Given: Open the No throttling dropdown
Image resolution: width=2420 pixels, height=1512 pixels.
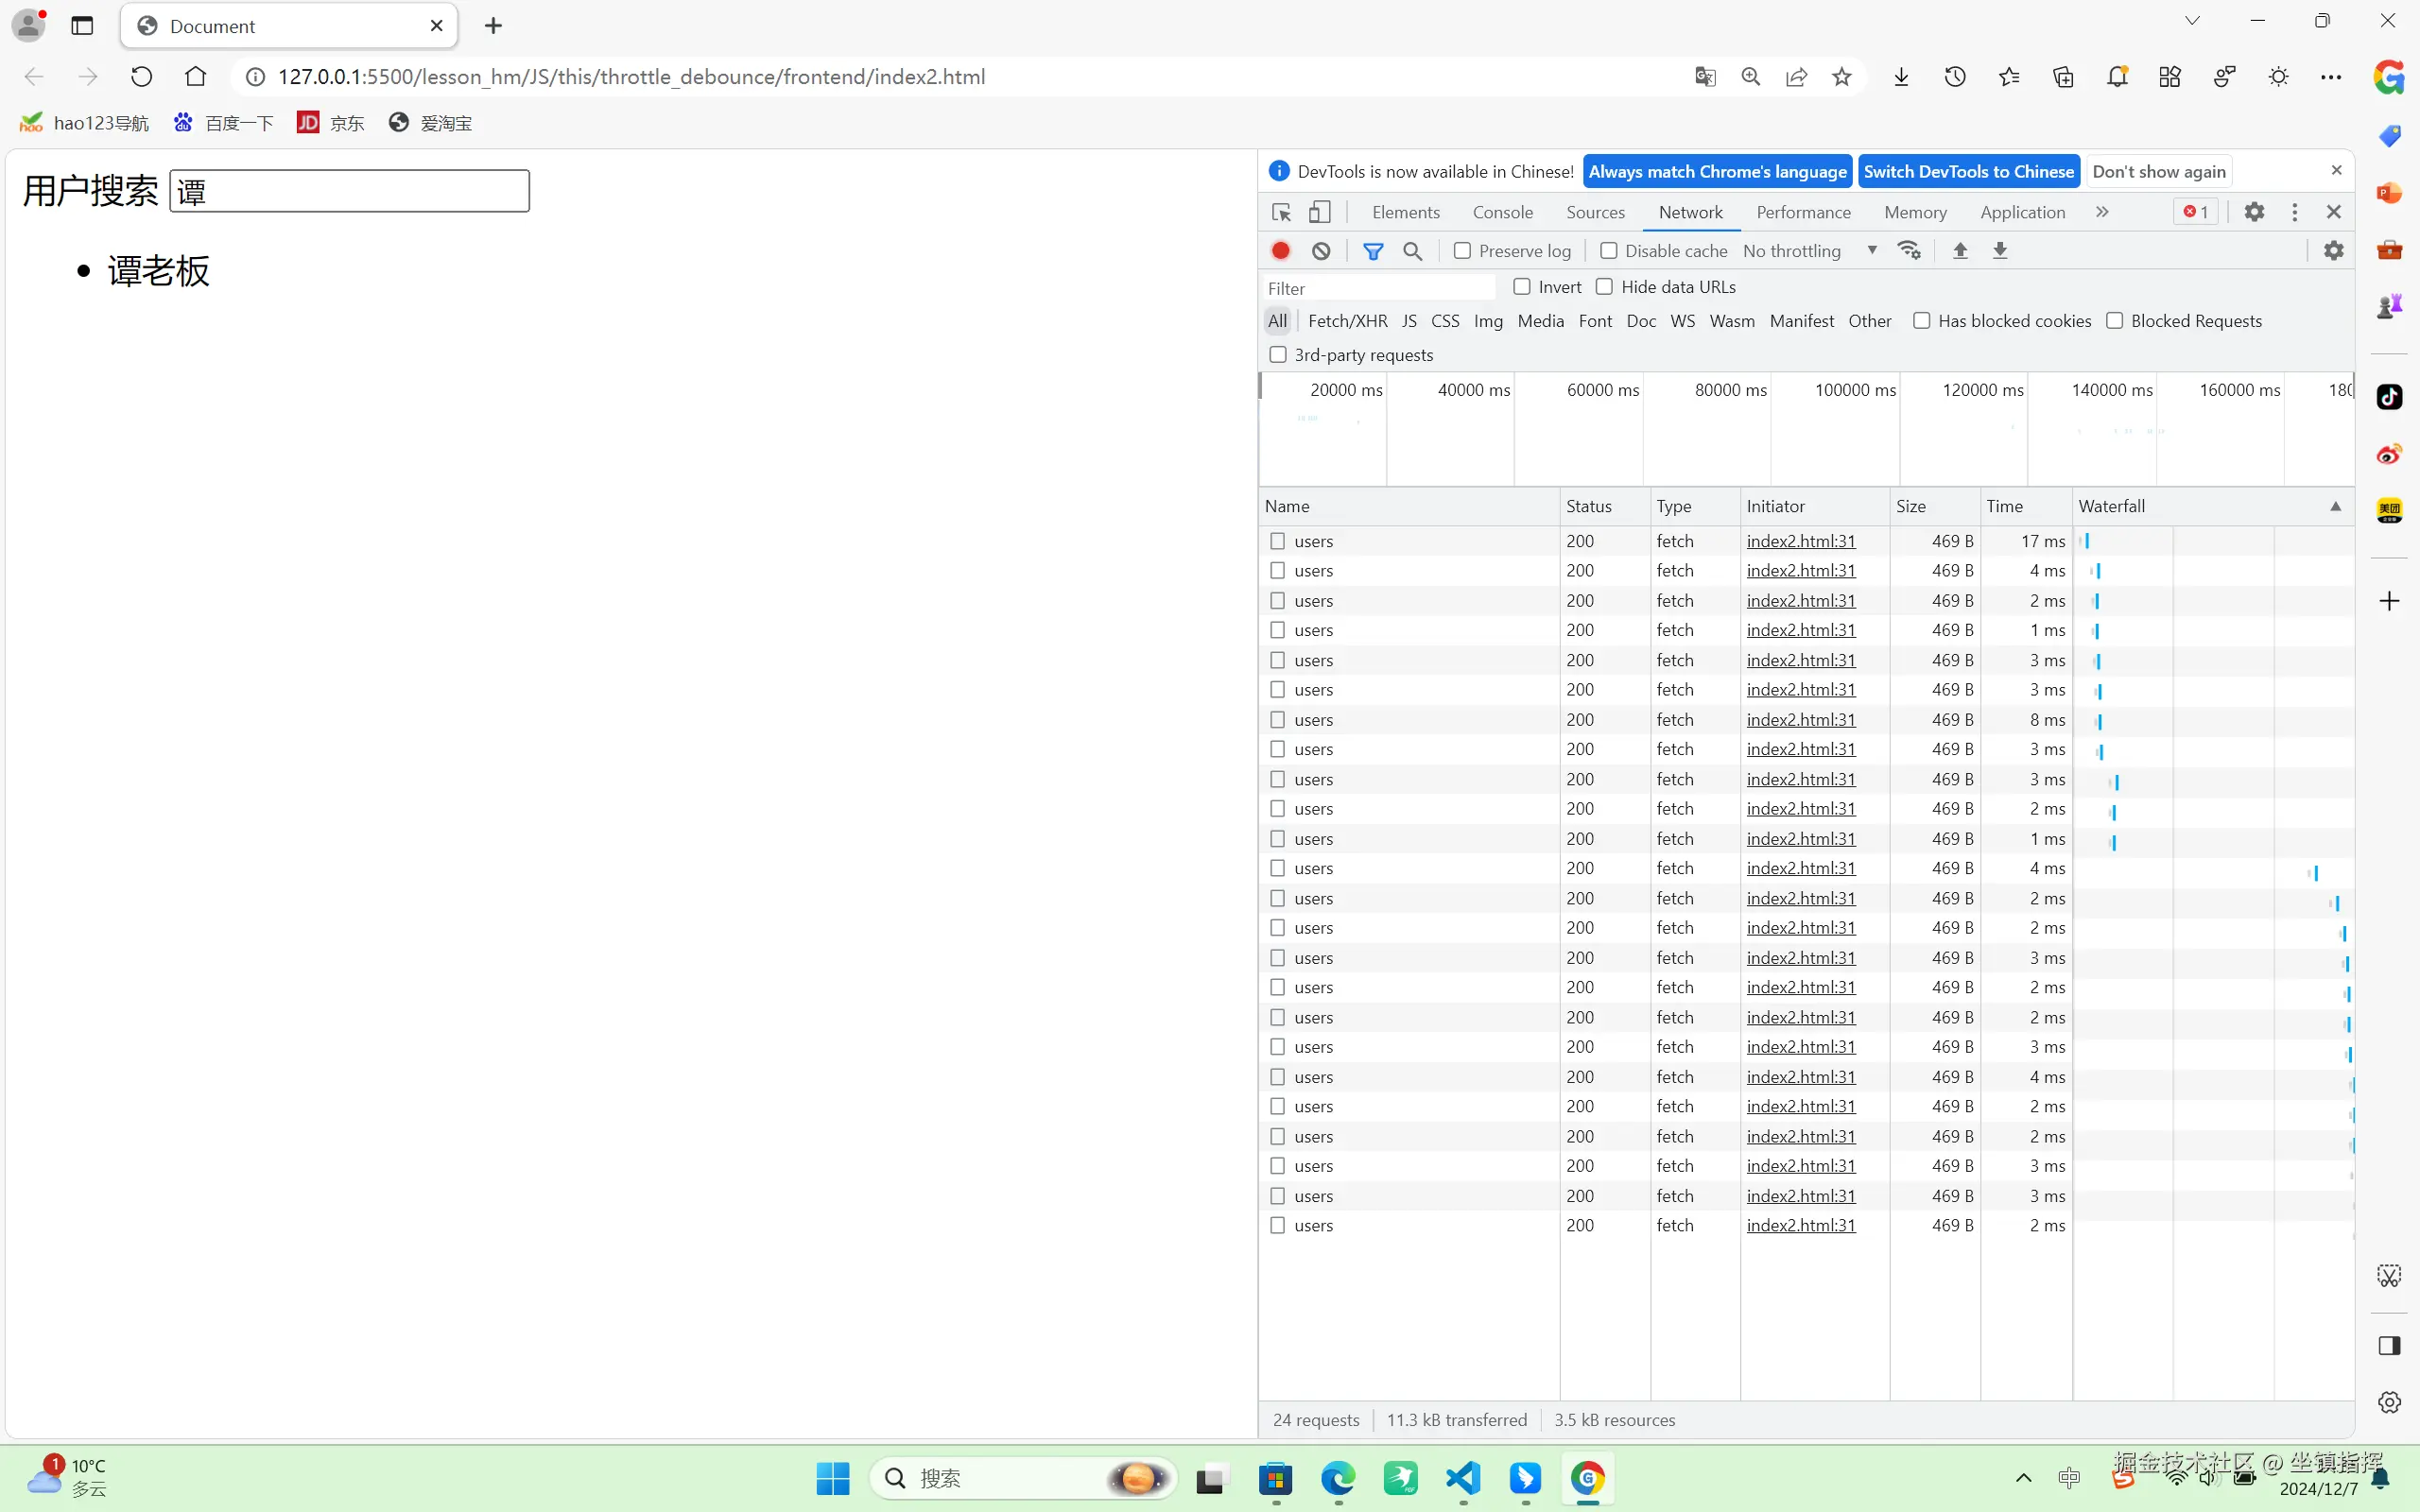Looking at the screenshot, I should [1809, 251].
